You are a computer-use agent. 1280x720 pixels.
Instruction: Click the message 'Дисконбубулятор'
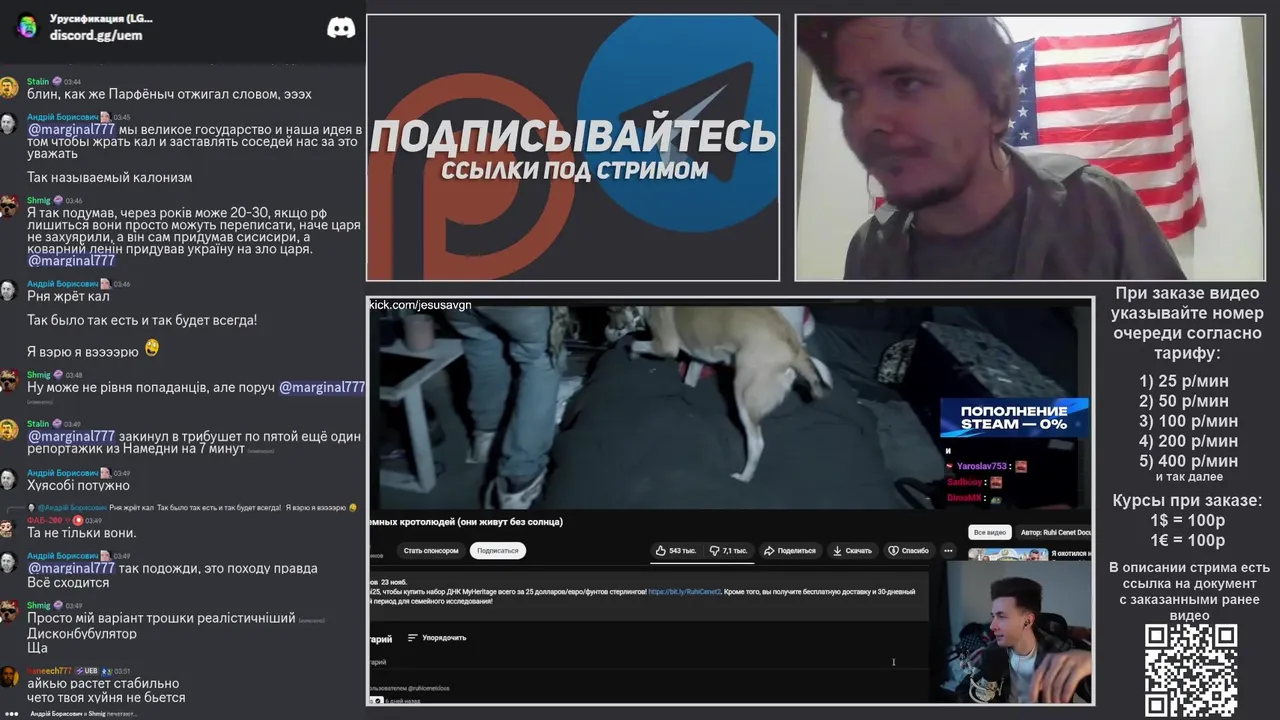point(82,633)
